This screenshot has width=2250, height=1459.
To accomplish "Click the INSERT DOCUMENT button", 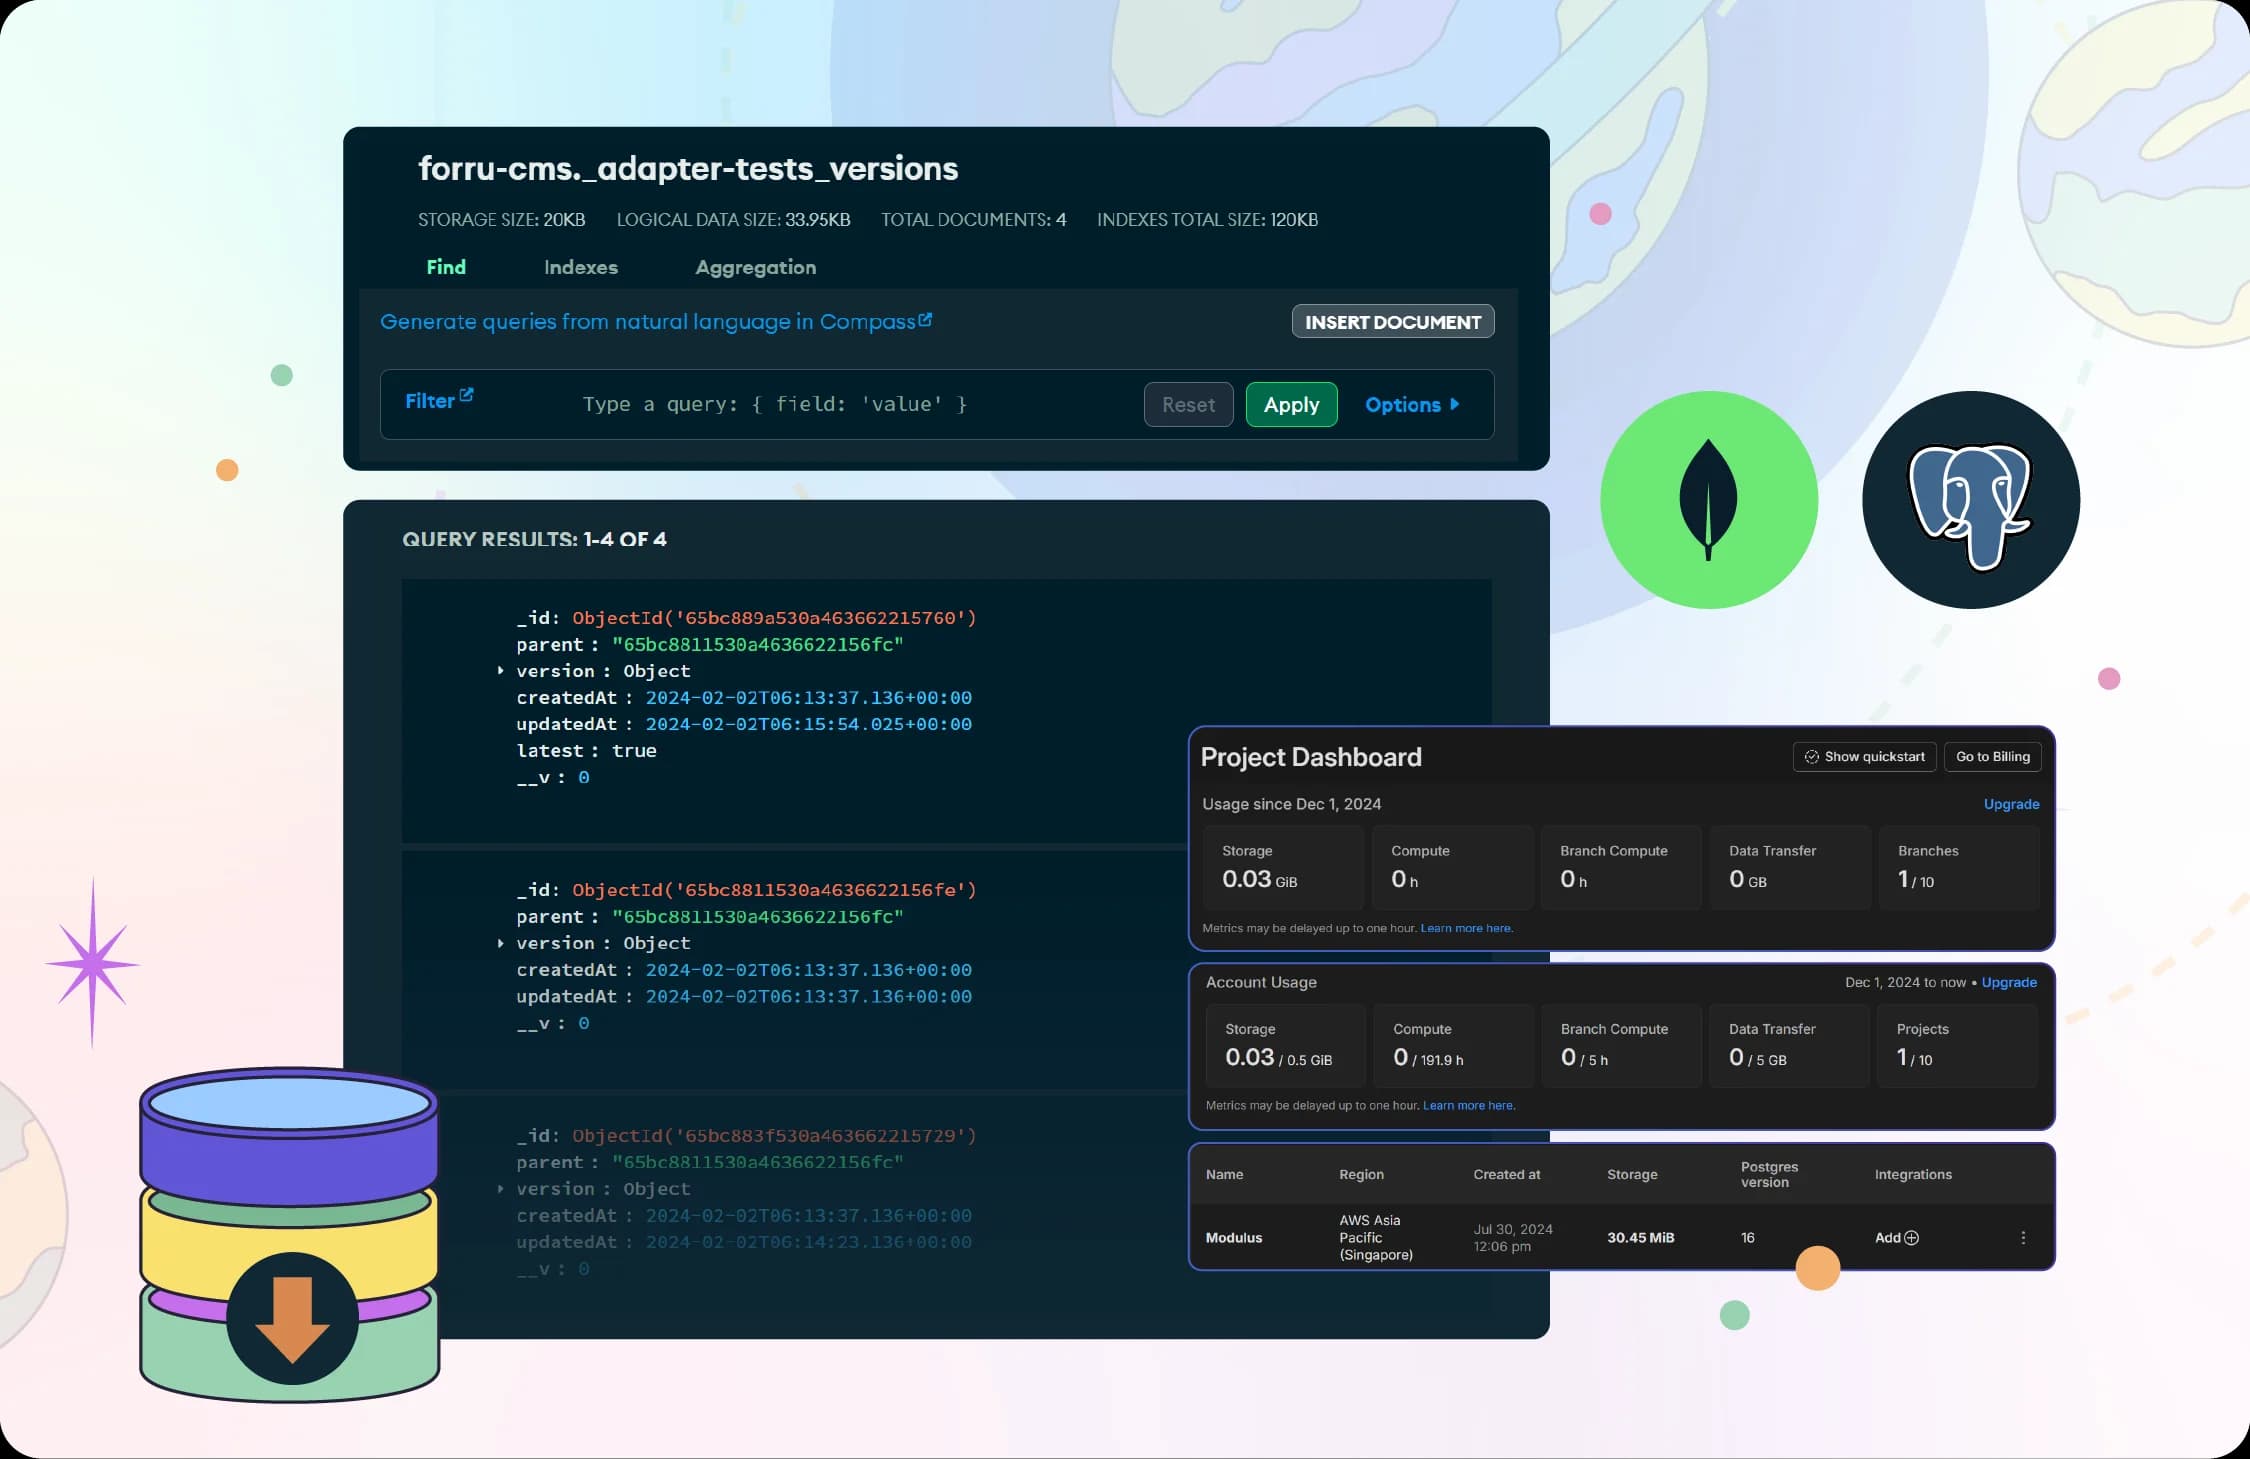I will [x=1392, y=322].
